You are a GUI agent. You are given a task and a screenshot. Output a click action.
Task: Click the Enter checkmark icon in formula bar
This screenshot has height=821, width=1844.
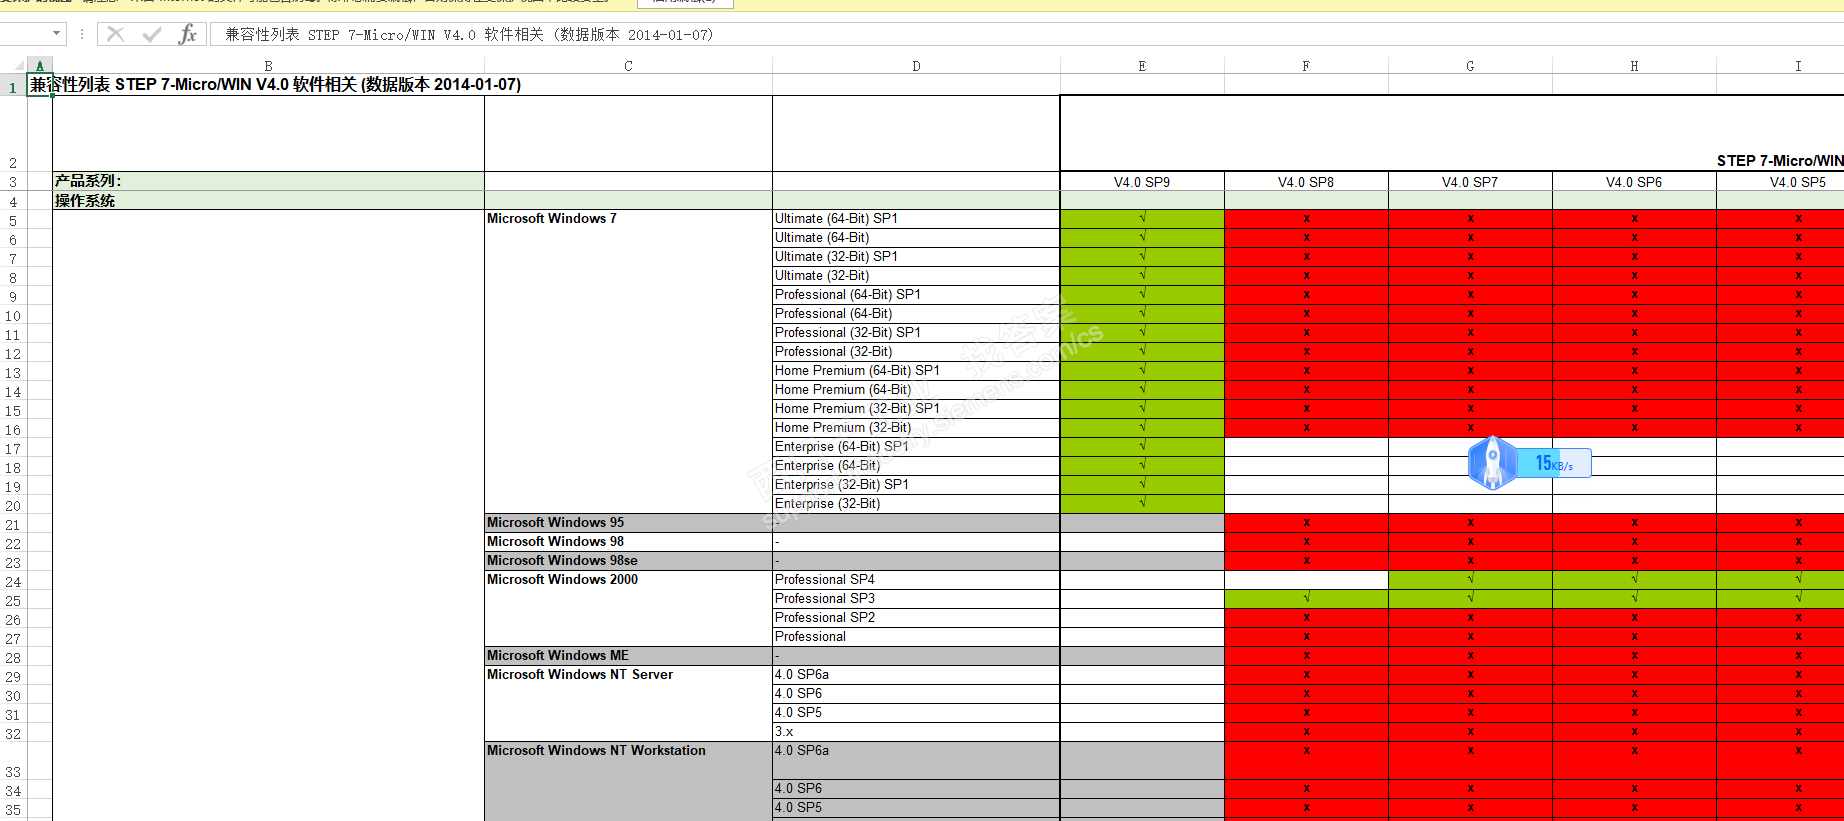click(152, 35)
